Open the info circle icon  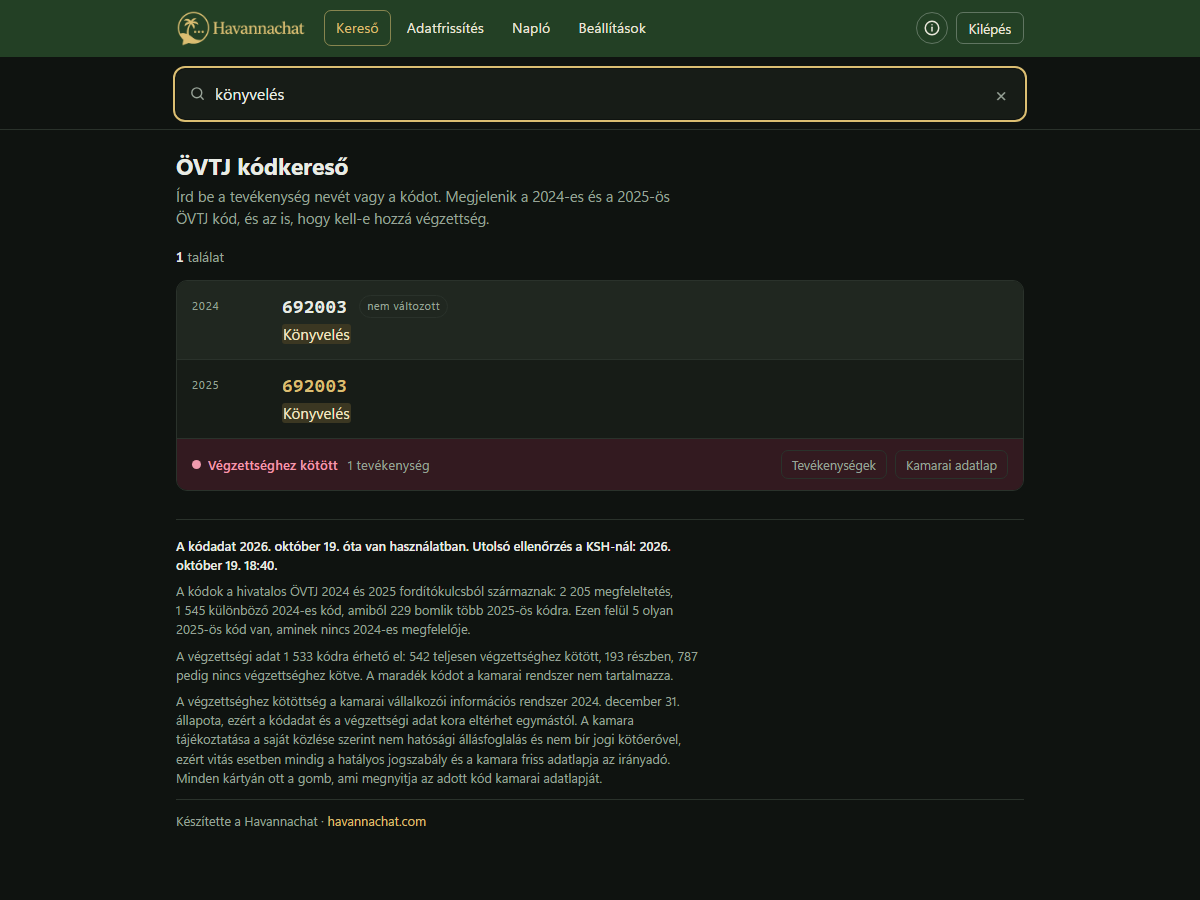[932, 28]
